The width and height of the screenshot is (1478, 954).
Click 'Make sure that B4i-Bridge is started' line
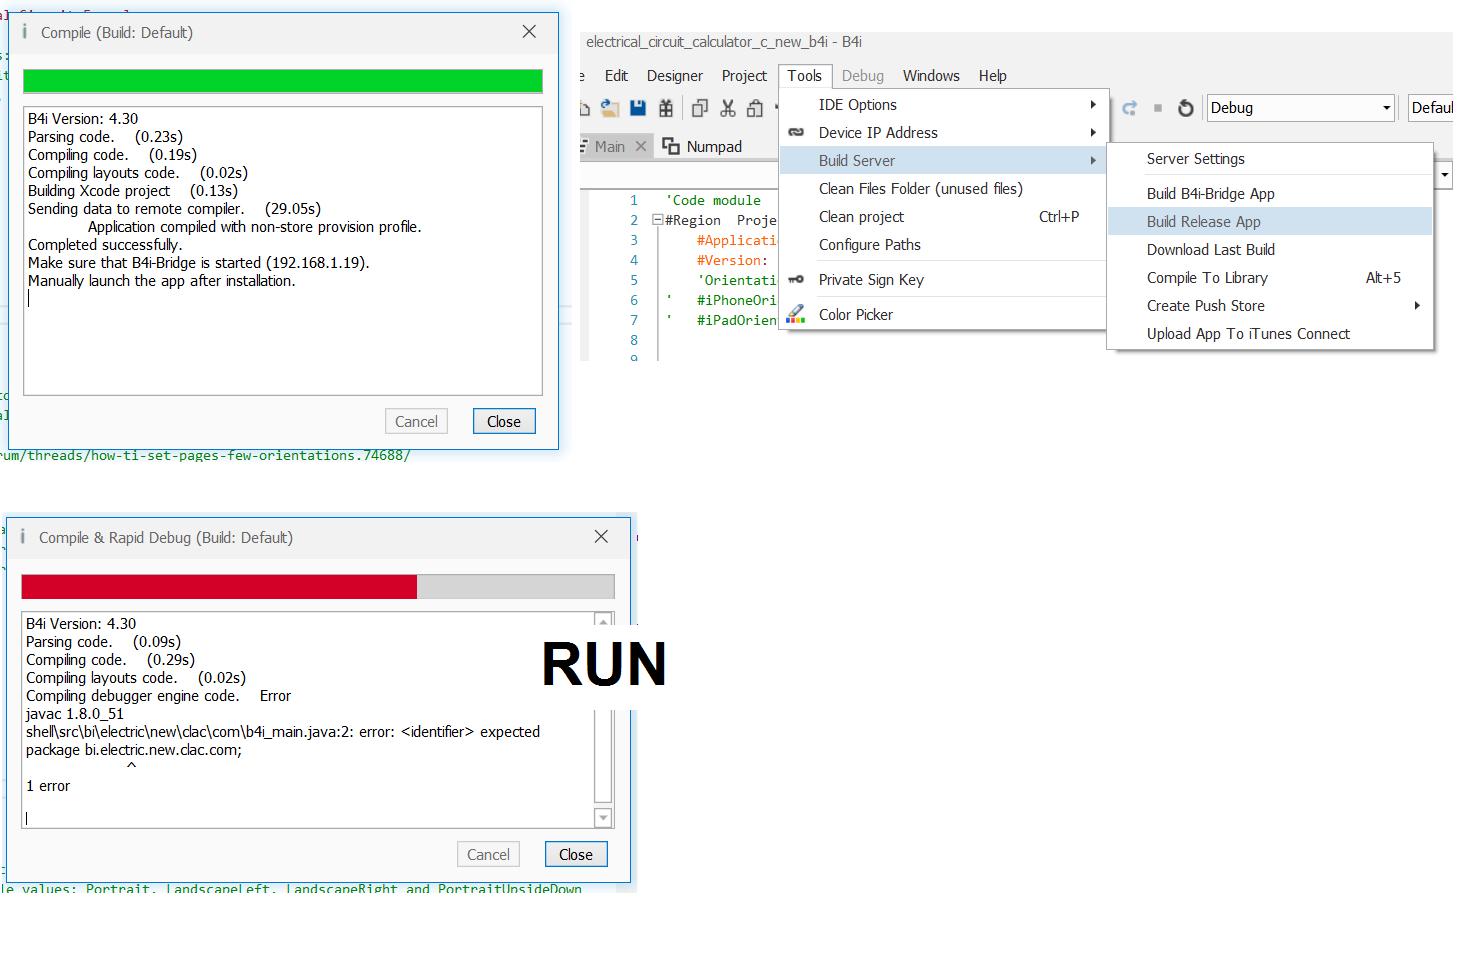[x=199, y=263]
